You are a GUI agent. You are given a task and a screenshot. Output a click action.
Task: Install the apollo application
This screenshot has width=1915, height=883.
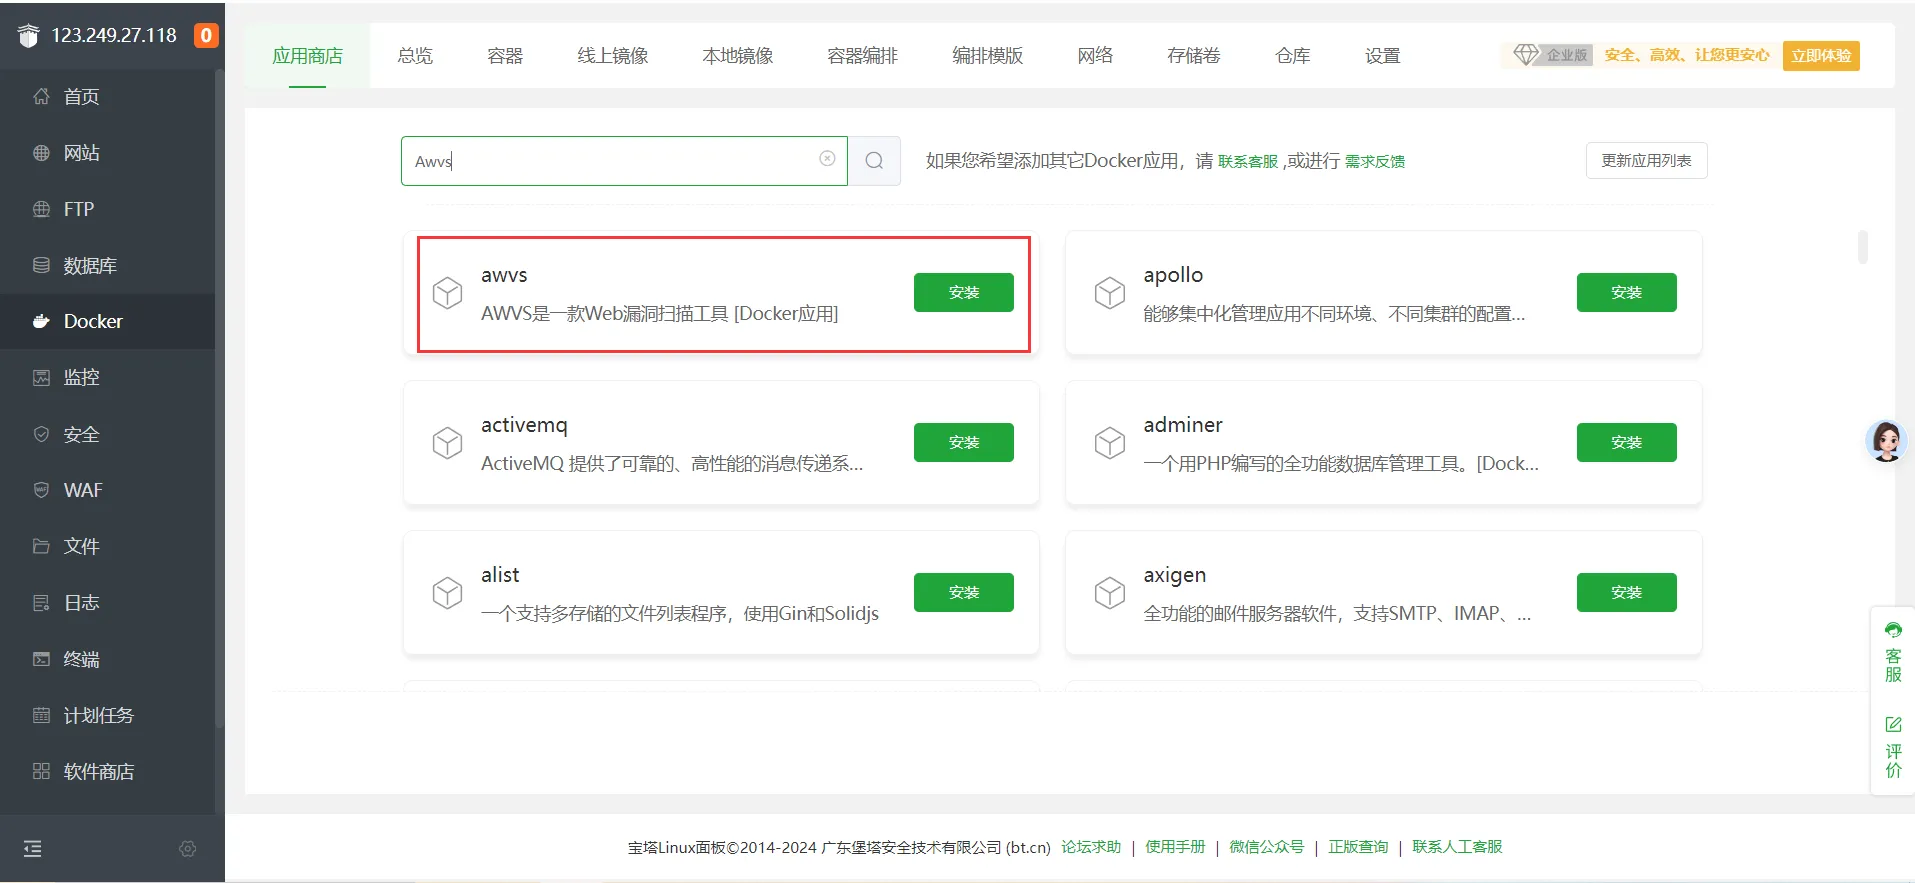pyautogui.click(x=1627, y=292)
